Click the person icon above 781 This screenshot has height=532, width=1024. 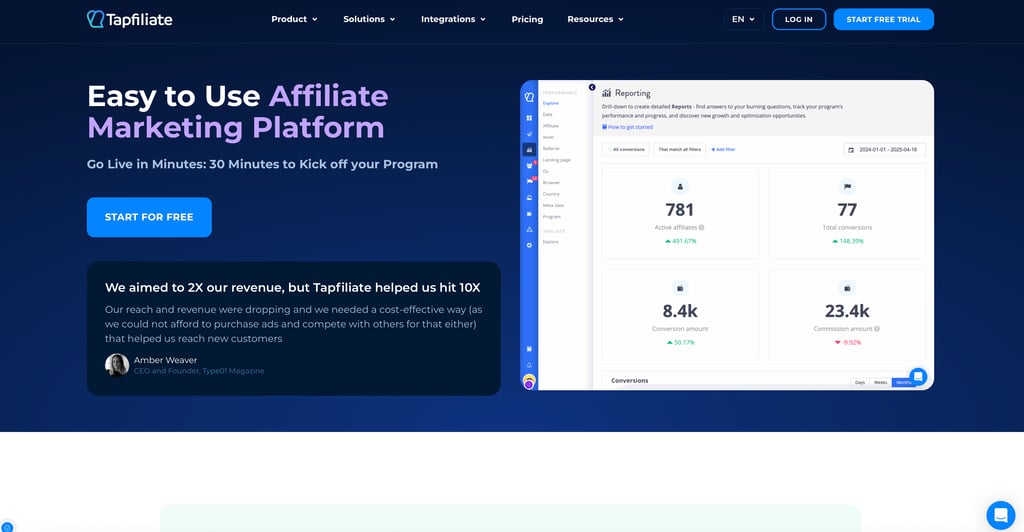[680, 187]
